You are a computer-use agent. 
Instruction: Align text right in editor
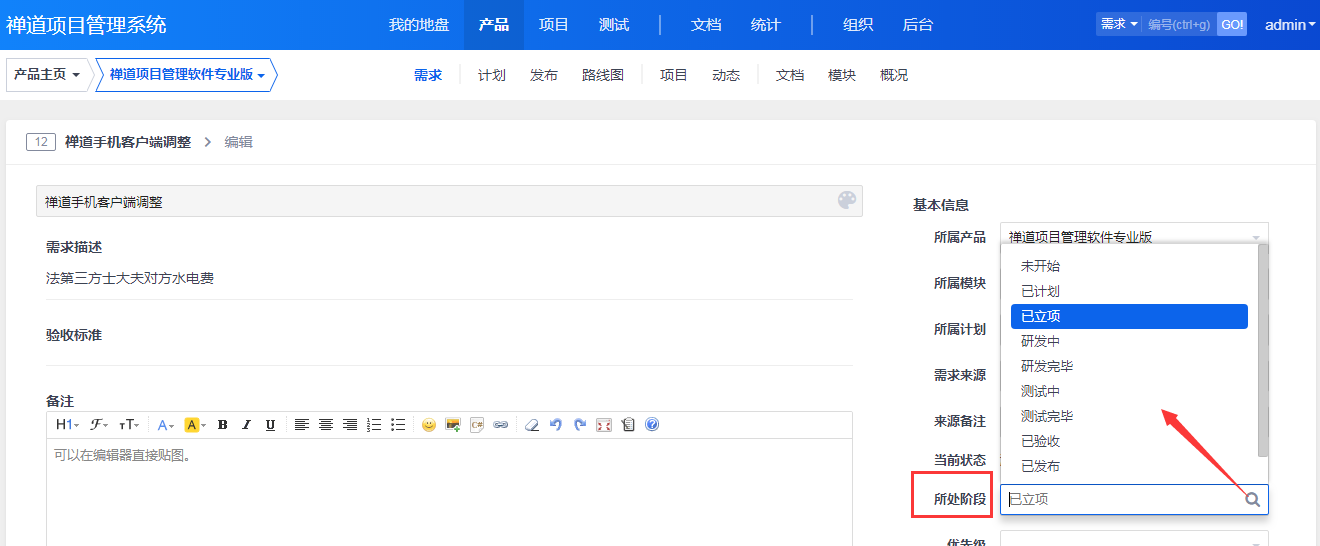point(350,425)
